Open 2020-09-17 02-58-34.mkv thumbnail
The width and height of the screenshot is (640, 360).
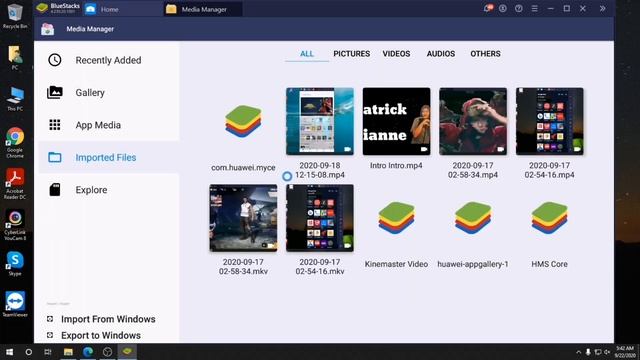(x=243, y=218)
